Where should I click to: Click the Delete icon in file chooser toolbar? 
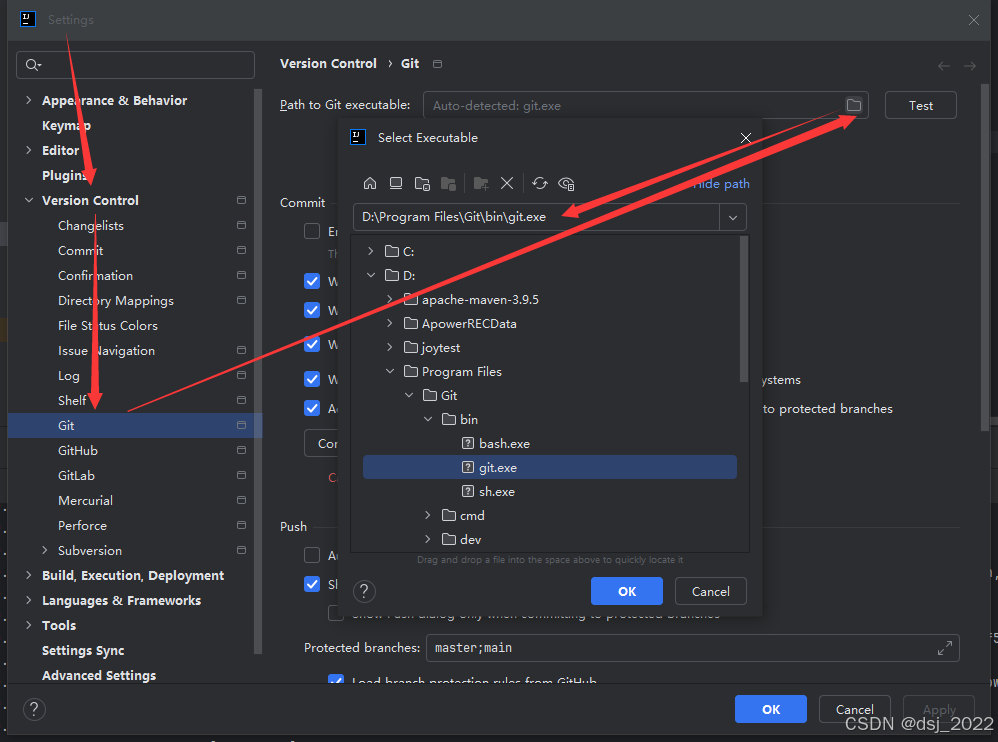click(x=507, y=183)
